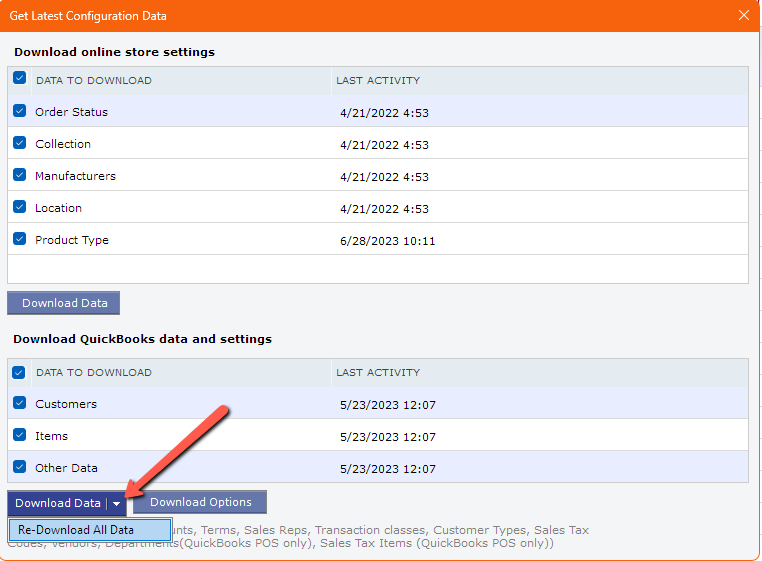Uncheck the Customers checkbox
This screenshot has width=762, height=561.
pyautogui.click(x=20, y=404)
